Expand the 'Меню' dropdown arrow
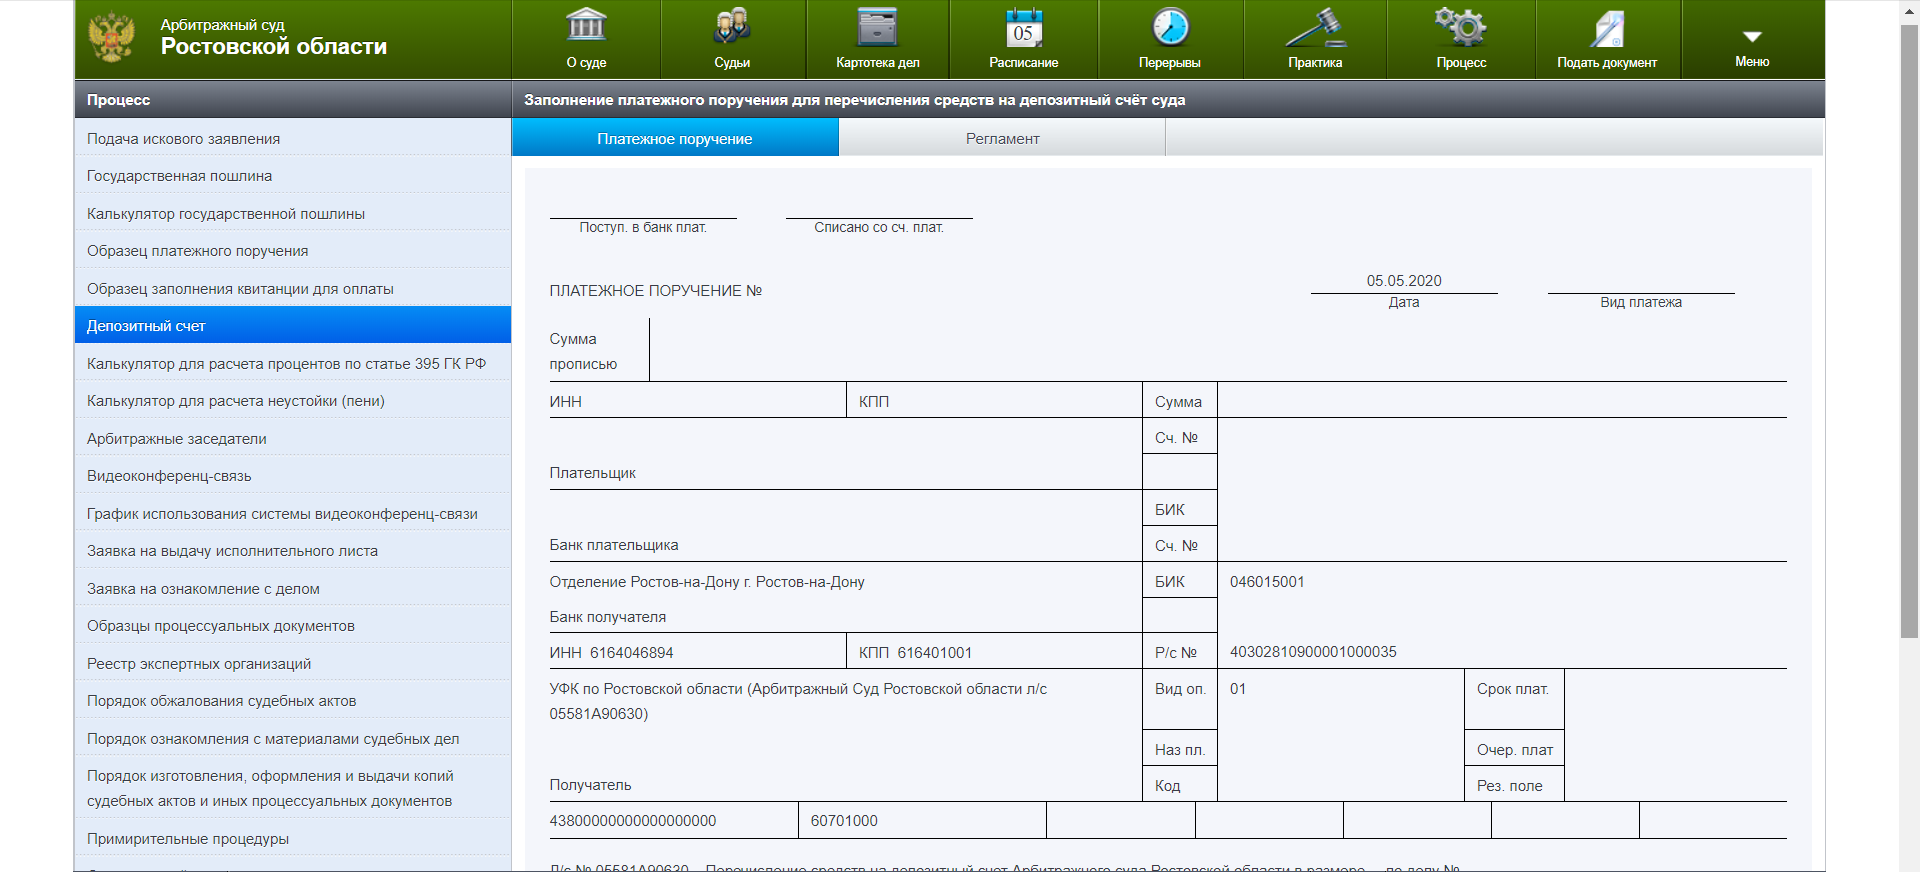 coord(1752,37)
